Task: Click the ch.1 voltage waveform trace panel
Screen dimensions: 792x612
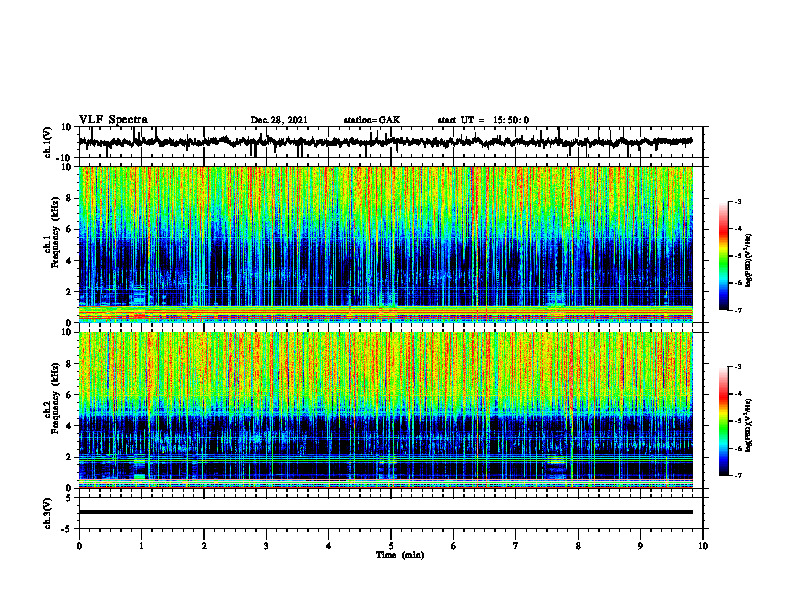Action: 391,142
